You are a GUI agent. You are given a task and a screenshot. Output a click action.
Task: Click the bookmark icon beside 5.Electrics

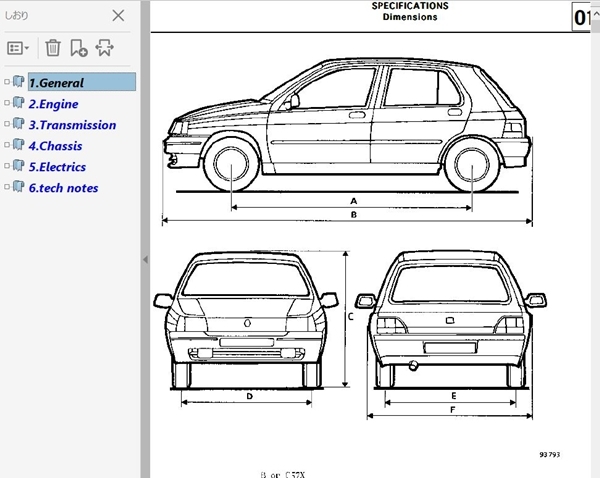19,167
